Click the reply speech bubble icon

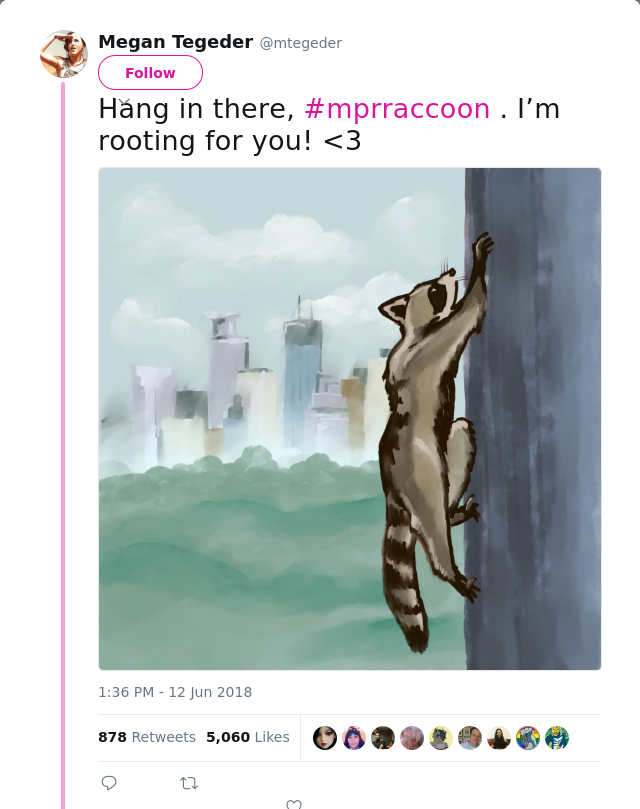(x=109, y=783)
